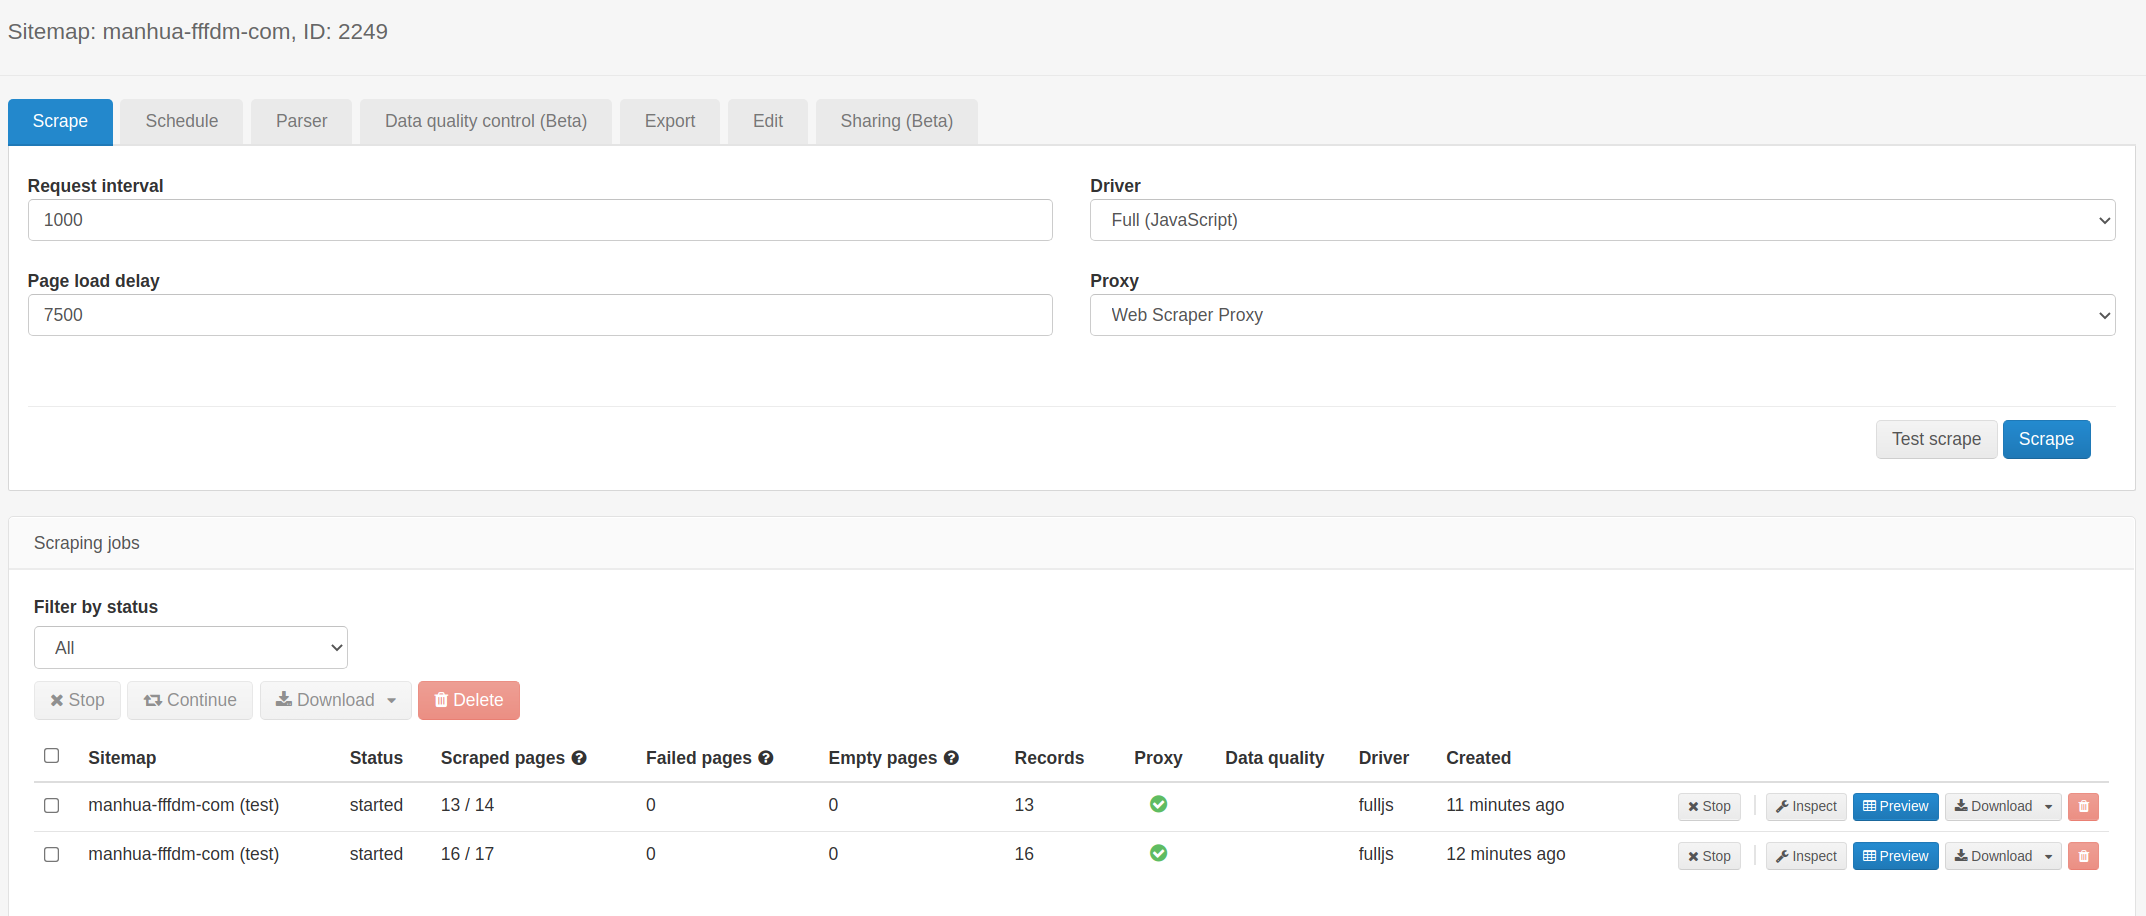This screenshot has width=2146, height=916.
Task: Check the second manhua-fffdm-com job checkbox
Action: tap(52, 855)
